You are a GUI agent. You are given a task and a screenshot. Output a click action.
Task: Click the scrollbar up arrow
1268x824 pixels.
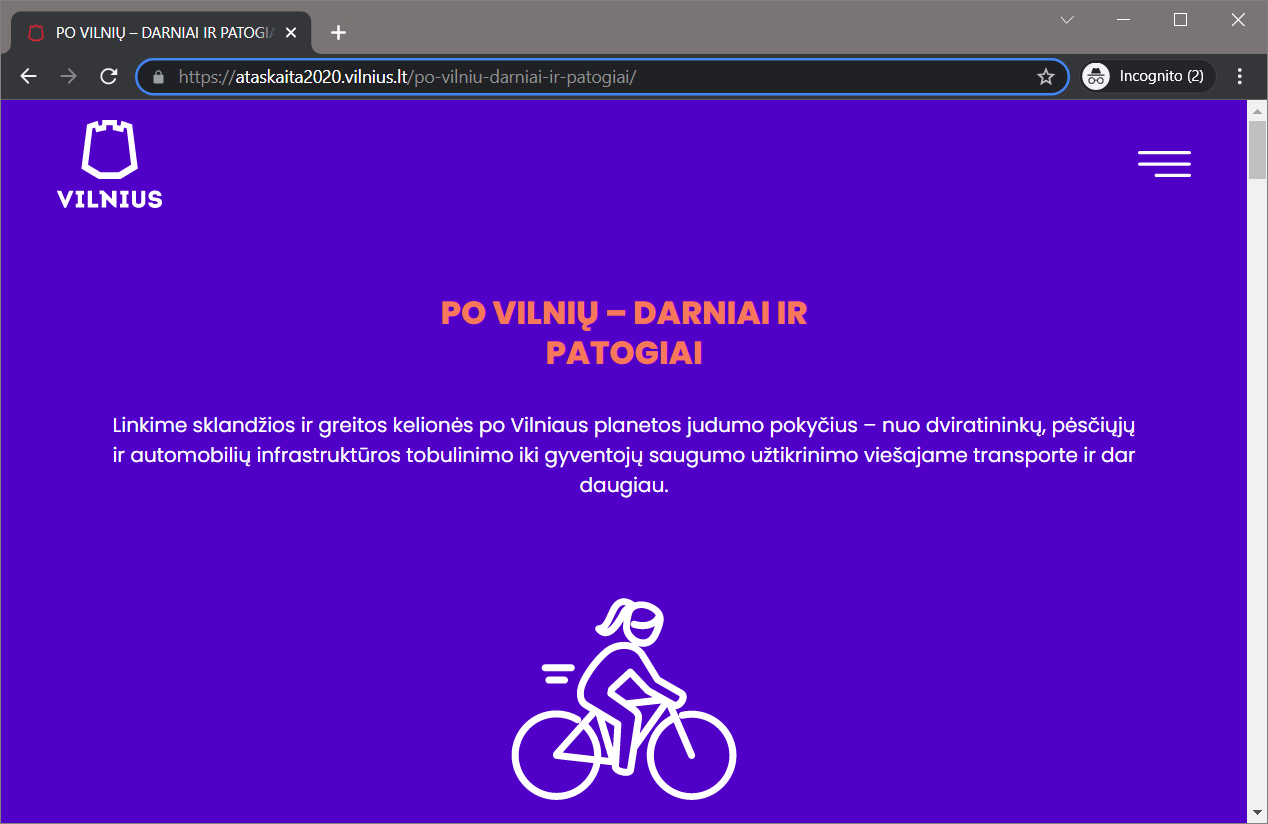1257,109
